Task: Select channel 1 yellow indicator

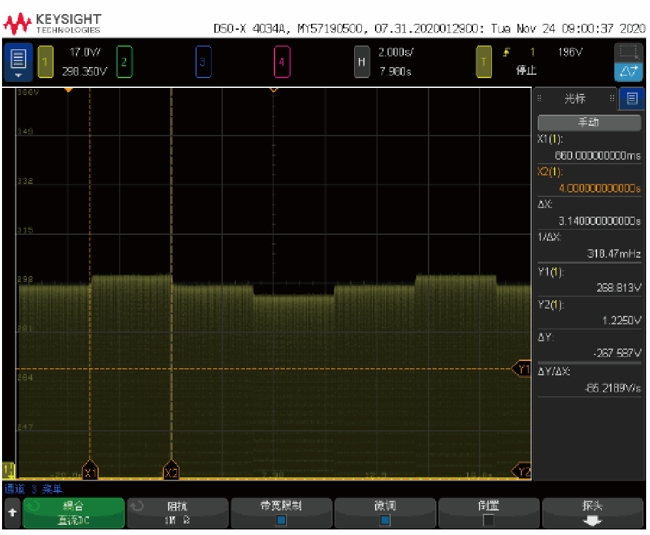Action: (45, 62)
